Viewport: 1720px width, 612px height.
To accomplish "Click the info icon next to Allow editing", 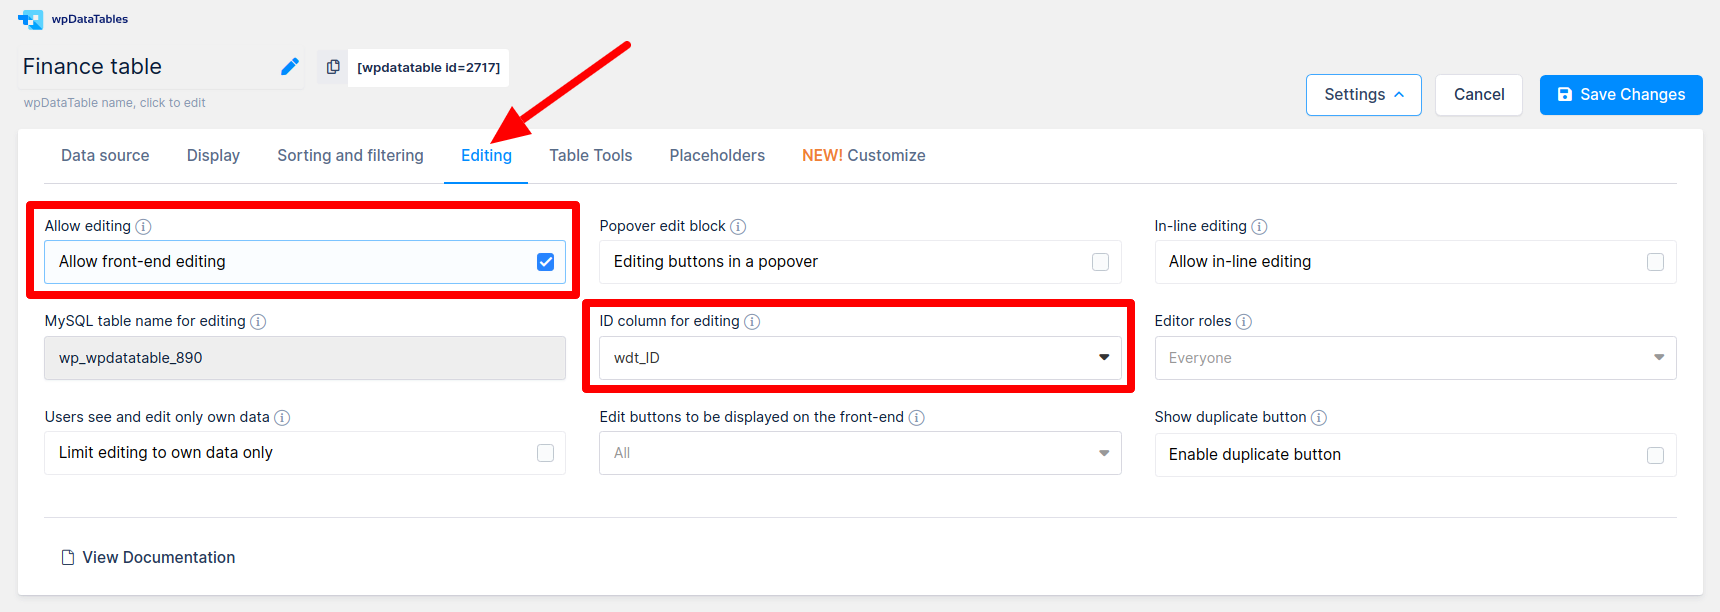I will 143,226.
